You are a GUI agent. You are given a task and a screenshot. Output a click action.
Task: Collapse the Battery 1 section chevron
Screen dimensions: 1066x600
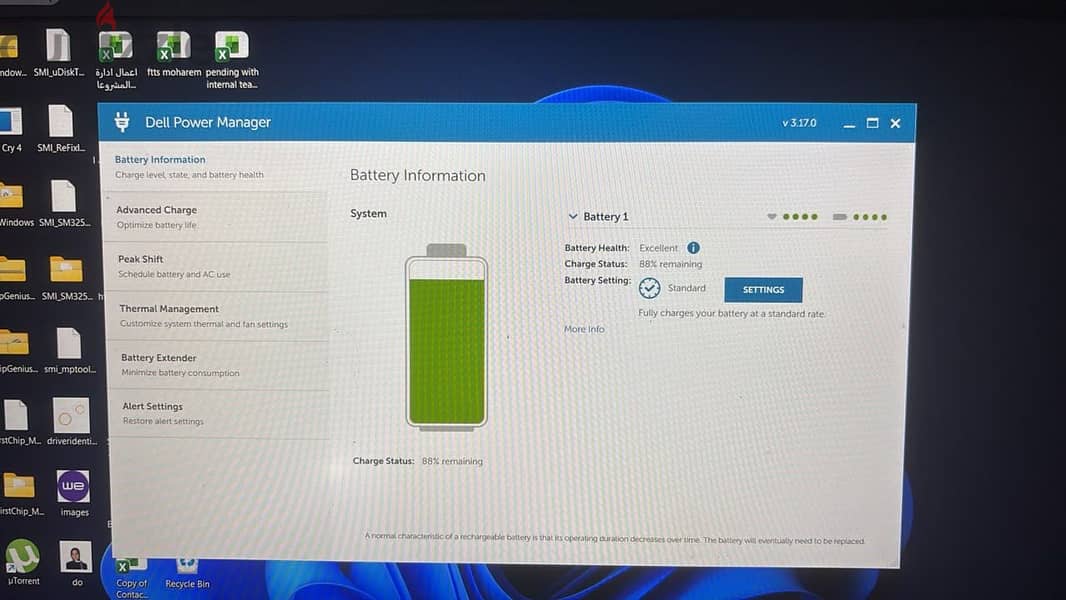[572, 216]
